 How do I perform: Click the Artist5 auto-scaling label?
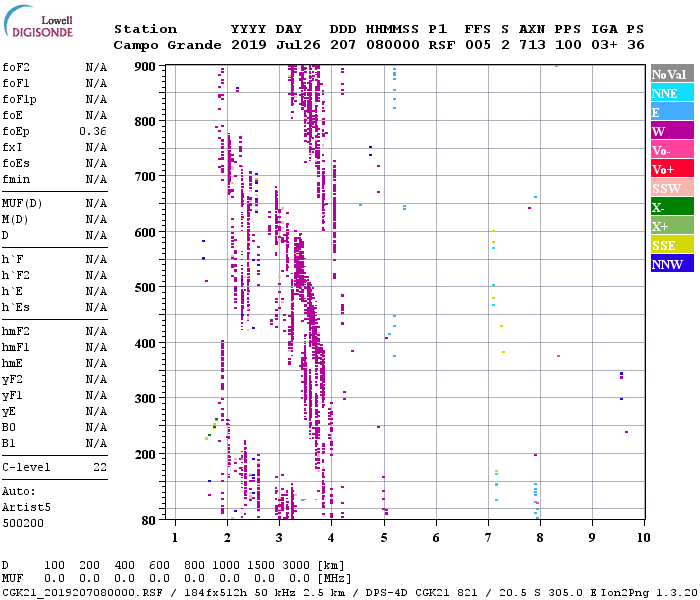(26, 508)
